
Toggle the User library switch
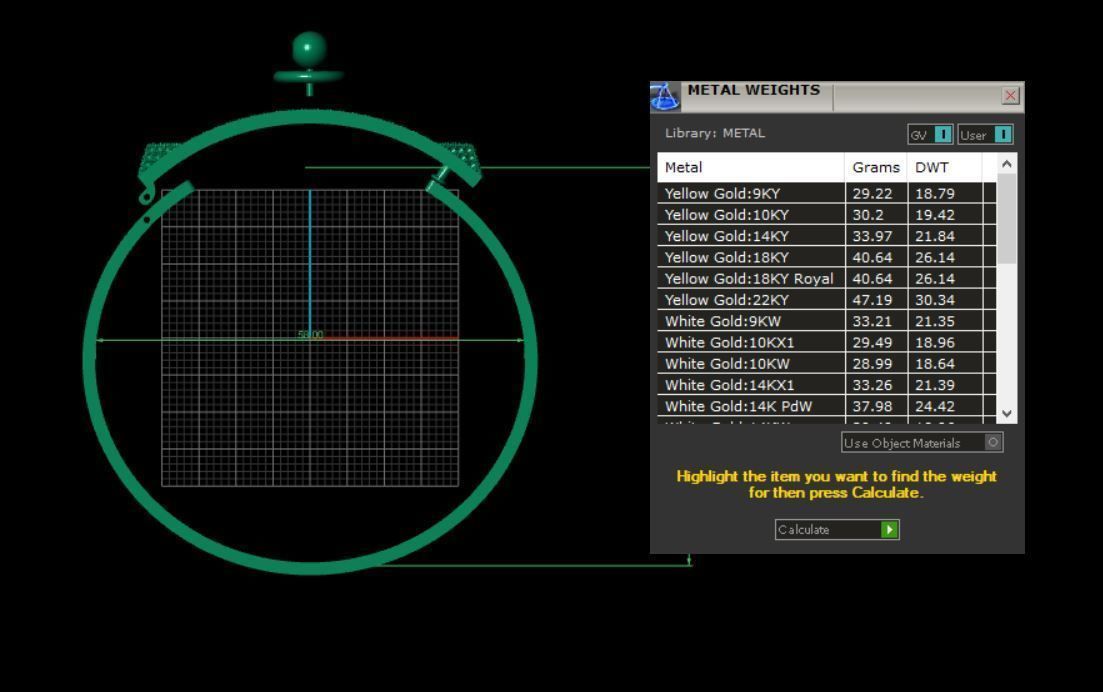click(985, 134)
